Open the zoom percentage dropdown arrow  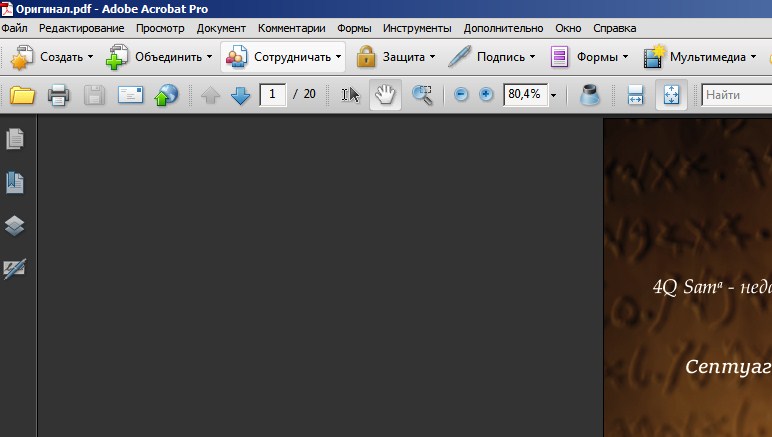click(x=553, y=95)
